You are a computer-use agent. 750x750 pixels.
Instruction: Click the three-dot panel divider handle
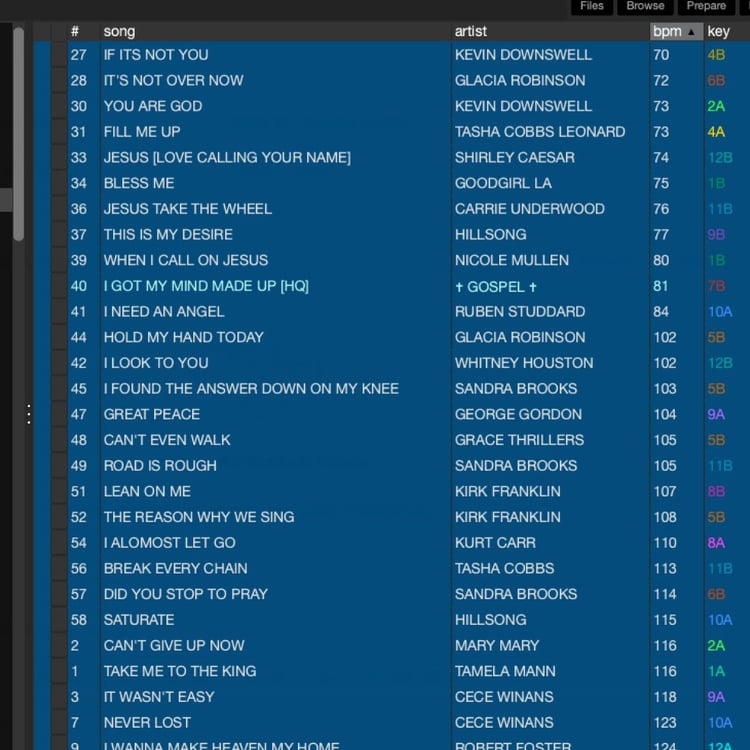[29, 414]
